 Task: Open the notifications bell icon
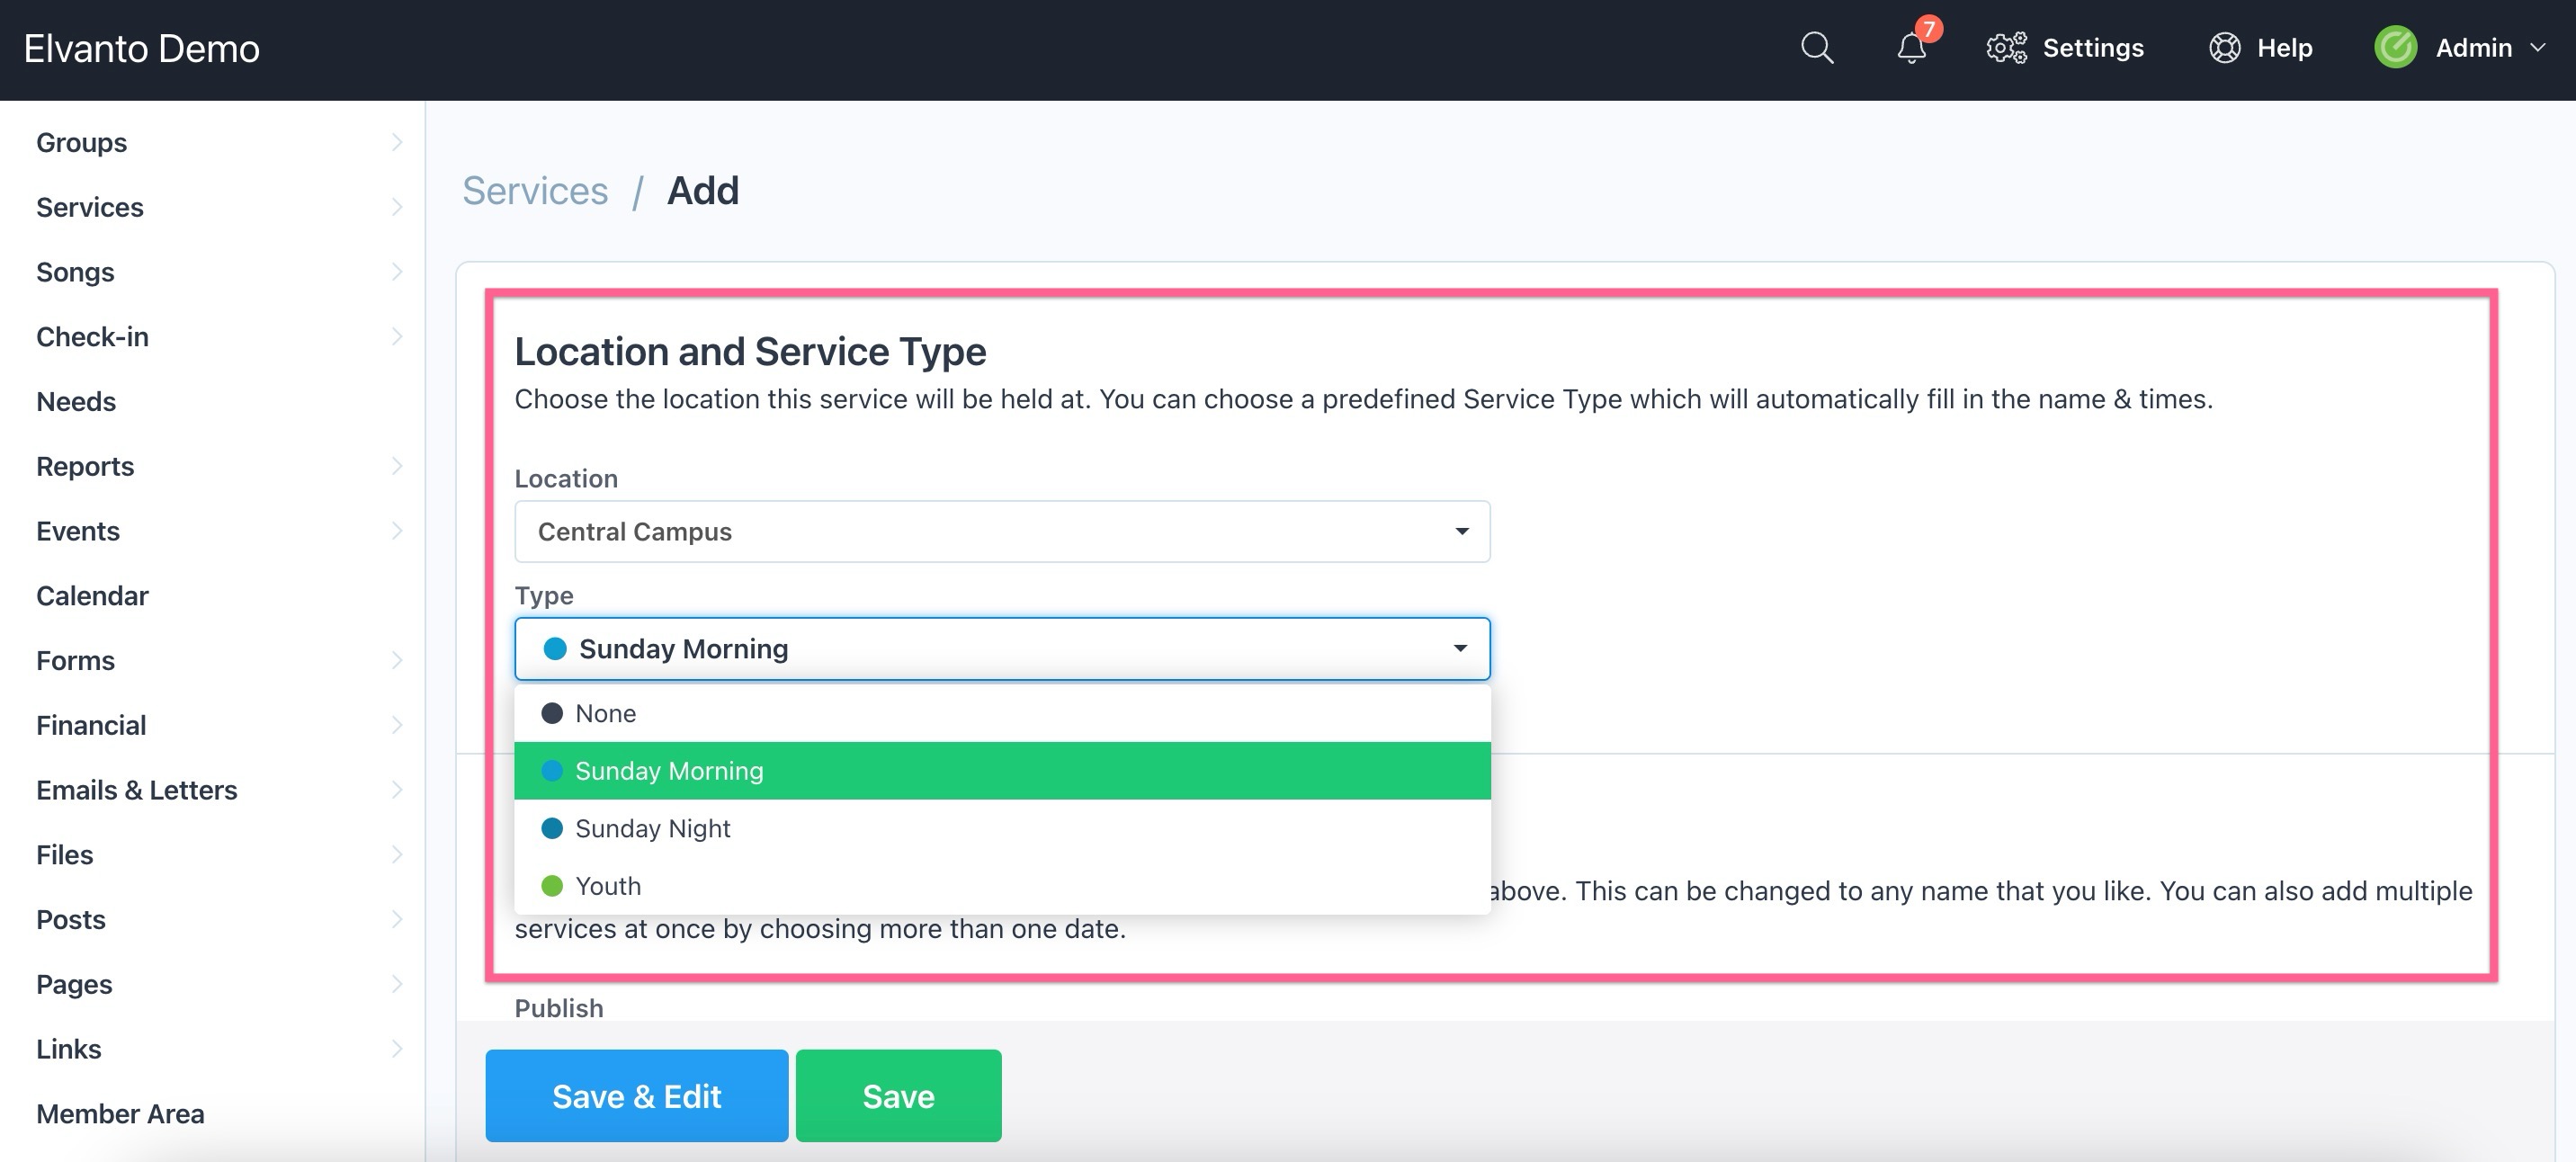[1911, 48]
